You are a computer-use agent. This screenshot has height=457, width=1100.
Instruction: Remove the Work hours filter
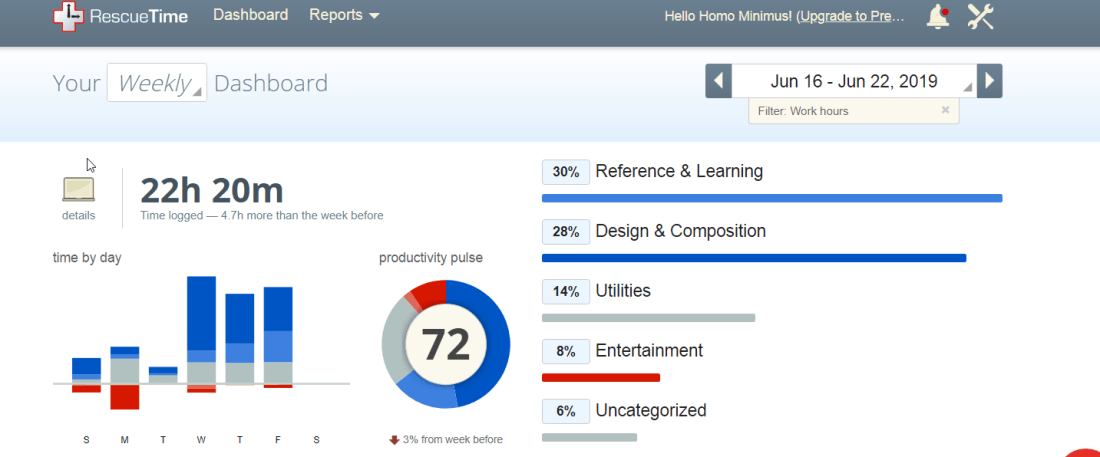coord(945,111)
